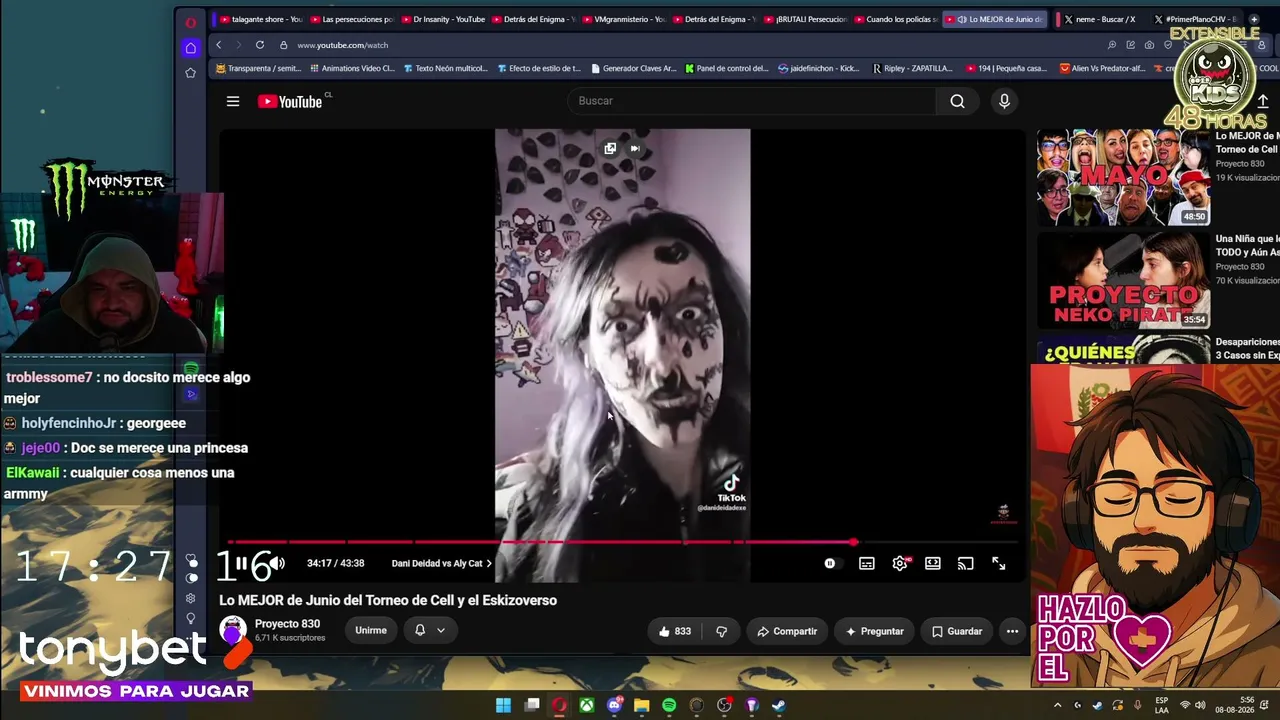The height and width of the screenshot is (720, 1280).
Task: Switch the player to theater mode
Action: (x=933, y=564)
